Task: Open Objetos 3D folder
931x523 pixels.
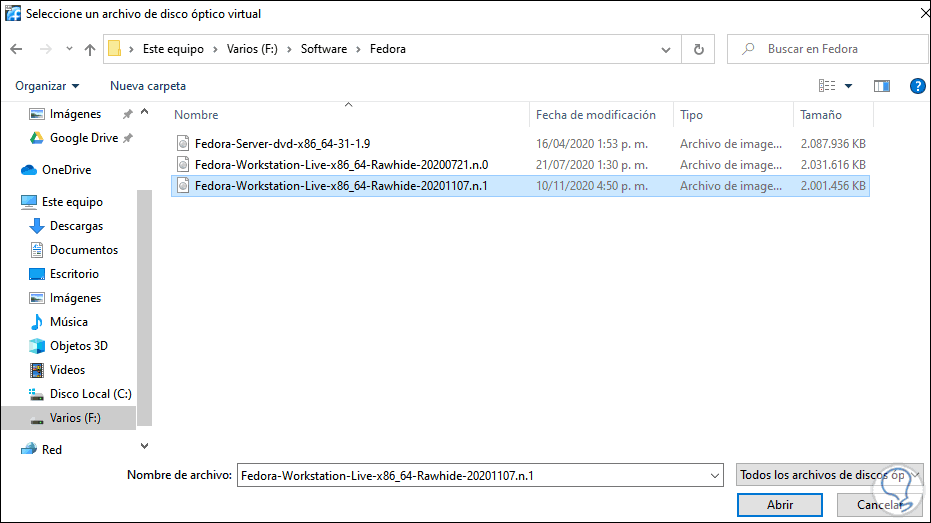Action: pos(78,346)
